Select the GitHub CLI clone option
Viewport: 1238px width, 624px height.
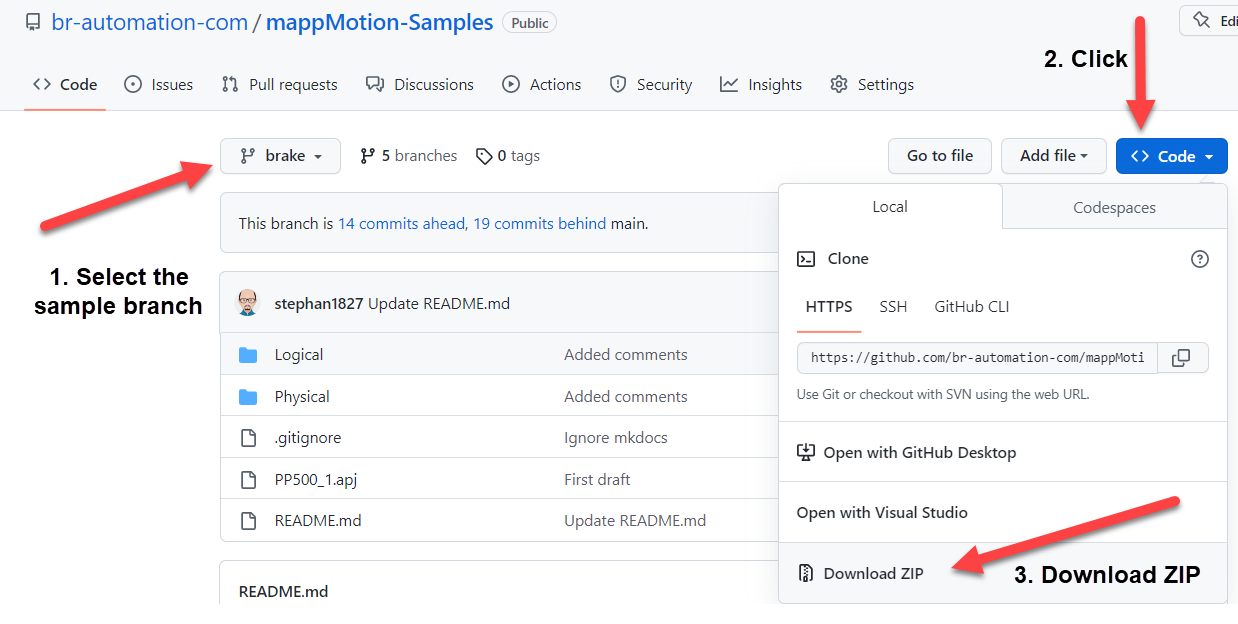972,307
